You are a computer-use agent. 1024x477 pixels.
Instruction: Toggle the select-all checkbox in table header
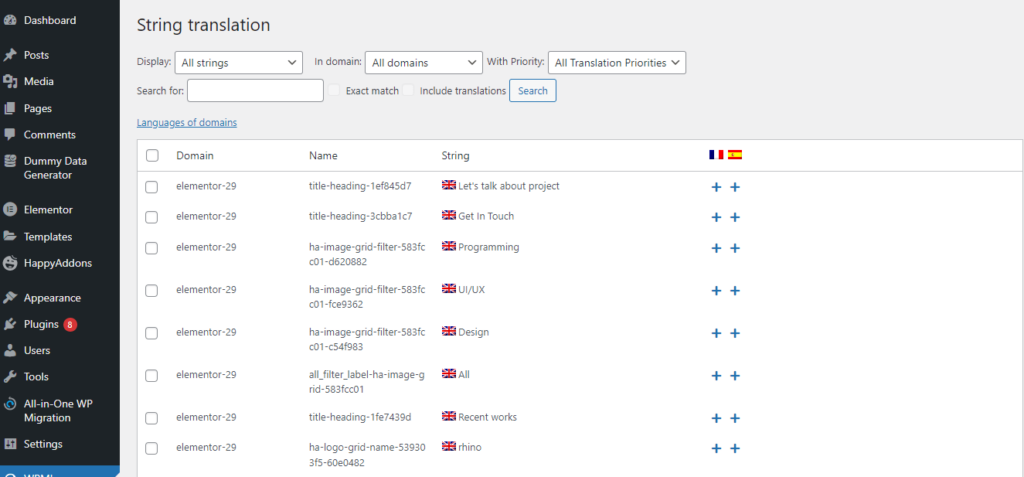(x=152, y=156)
